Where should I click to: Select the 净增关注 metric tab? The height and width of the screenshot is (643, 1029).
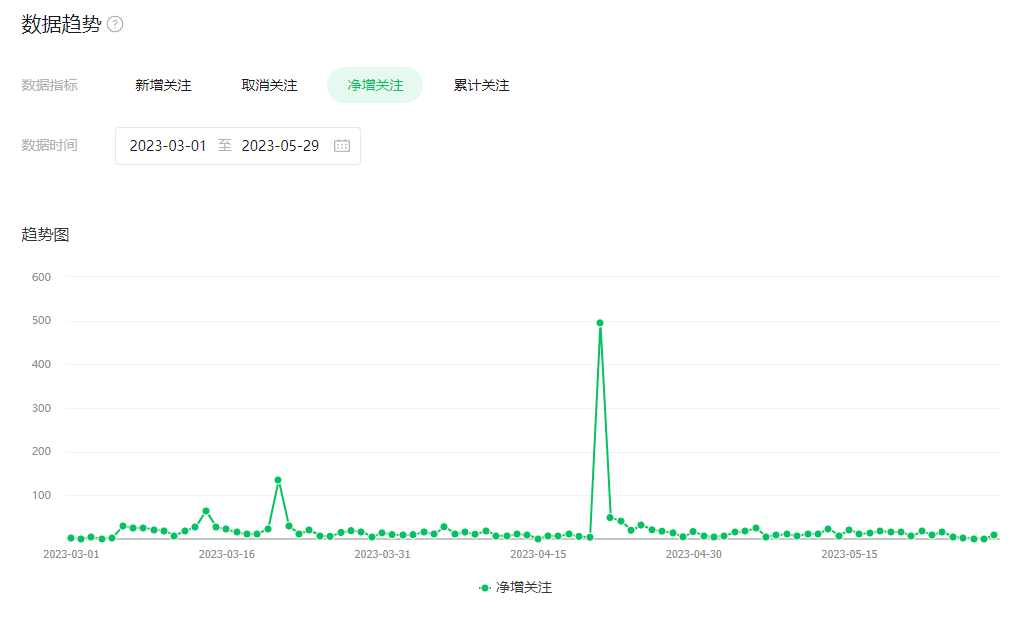(375, 85)
